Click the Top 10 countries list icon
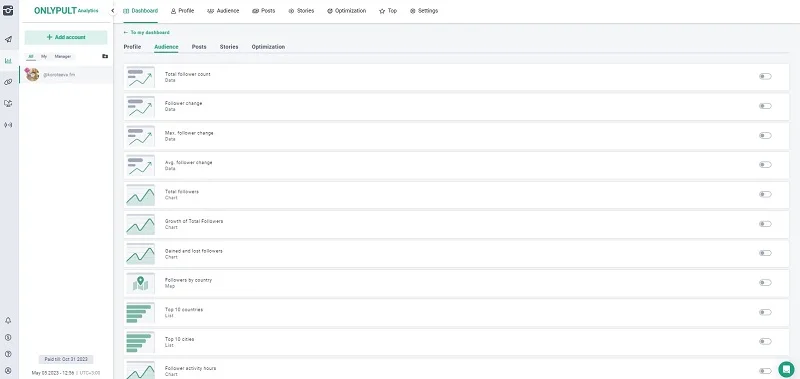Viewport: 800px width, 379px height. point(140,313)
